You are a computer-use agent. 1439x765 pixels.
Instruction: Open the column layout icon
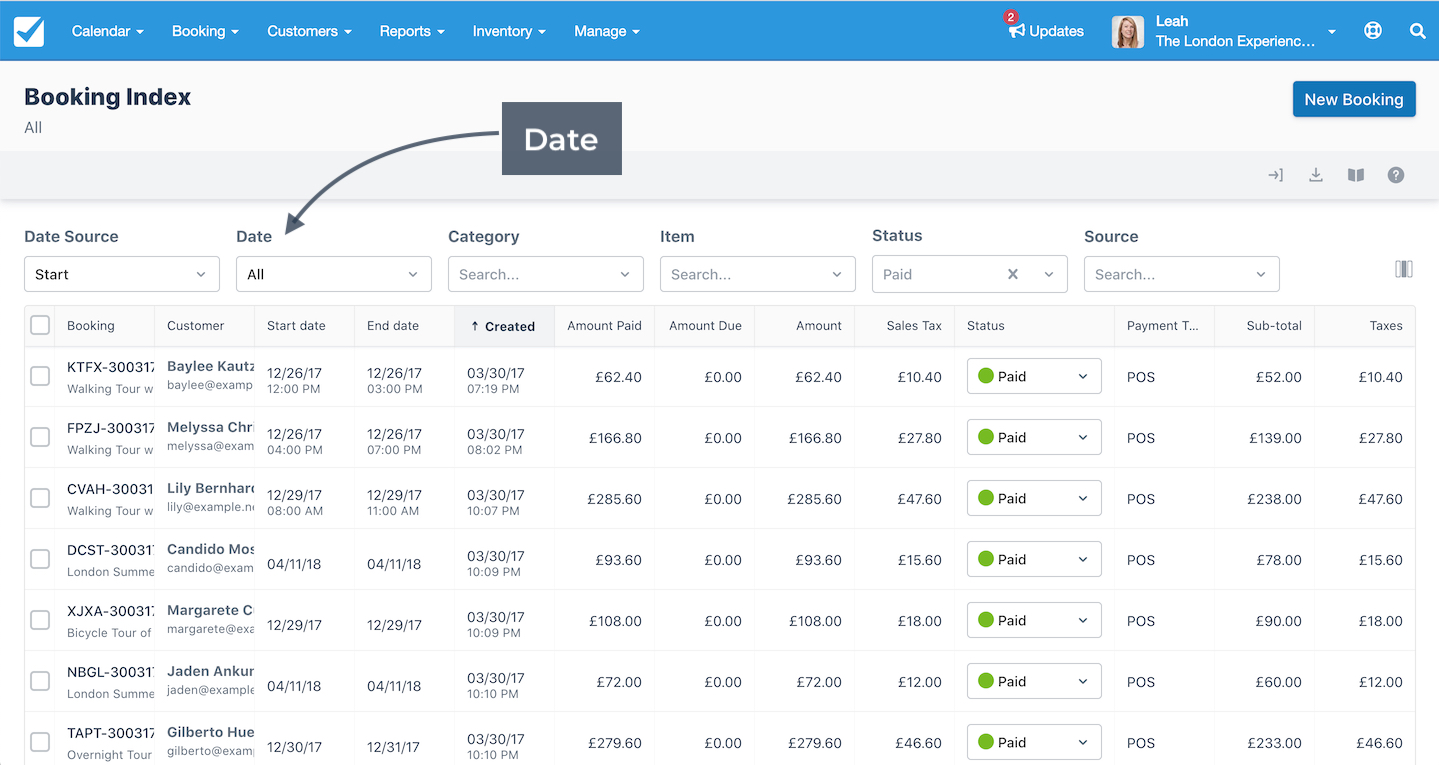tap(1404, 269)
